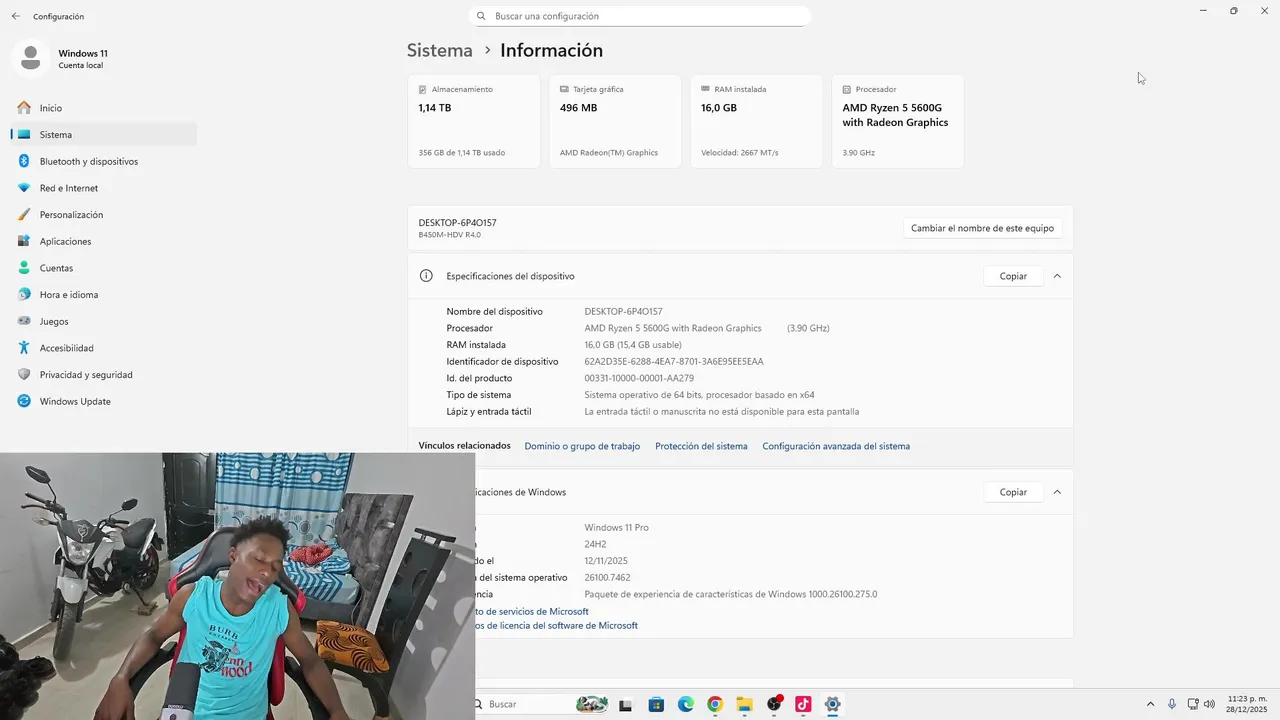Copy the Windows specifications section

click(x=1013, y=492)
